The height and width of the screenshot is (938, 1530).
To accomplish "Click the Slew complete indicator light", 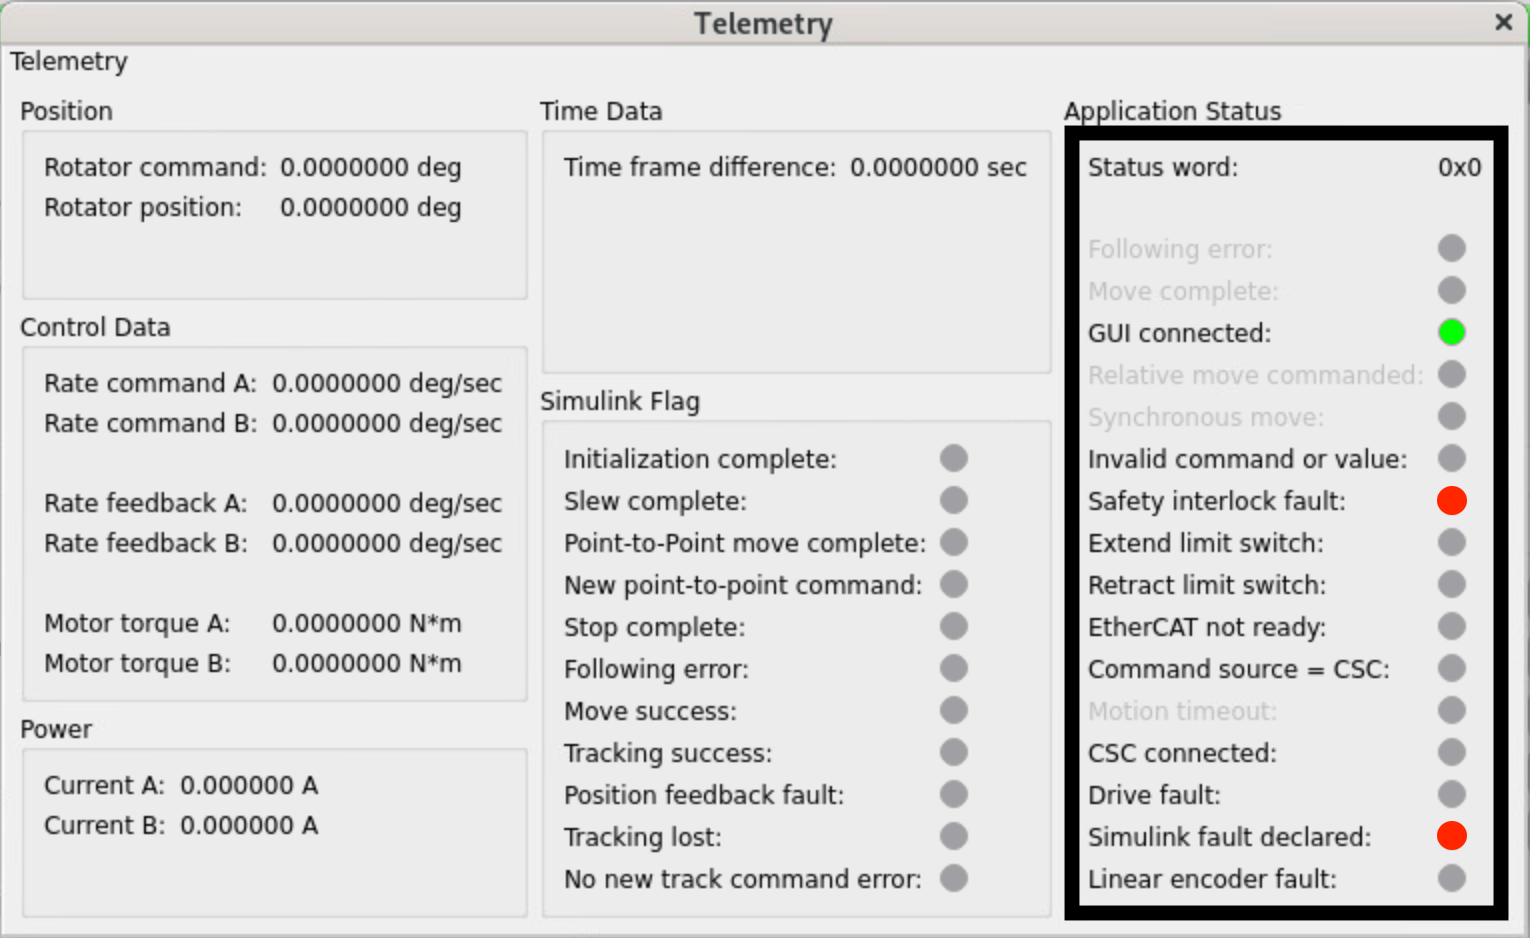I will pos(954,500).
